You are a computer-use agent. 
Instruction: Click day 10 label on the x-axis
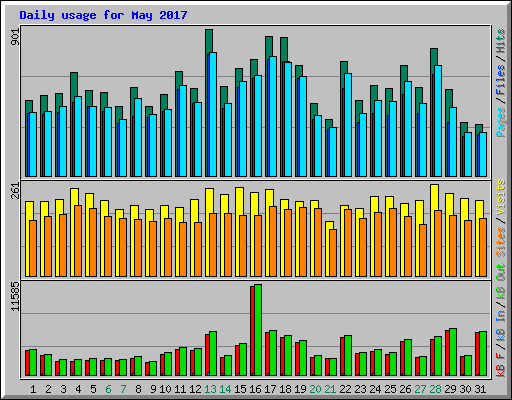[x=165, y=389]
